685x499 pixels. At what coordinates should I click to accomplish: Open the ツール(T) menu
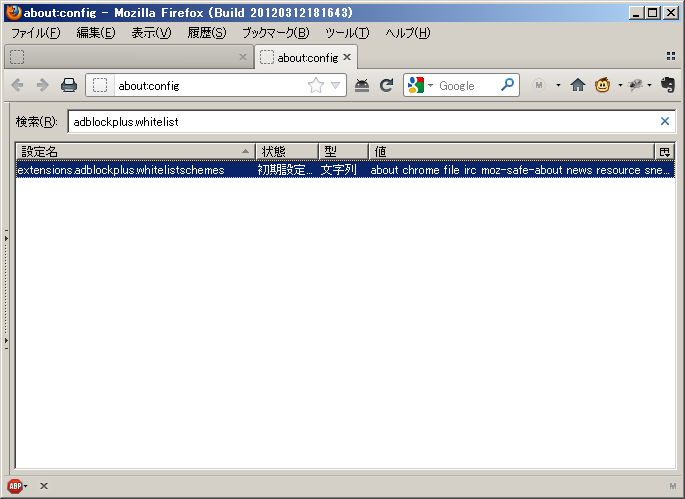pos(347,33)
